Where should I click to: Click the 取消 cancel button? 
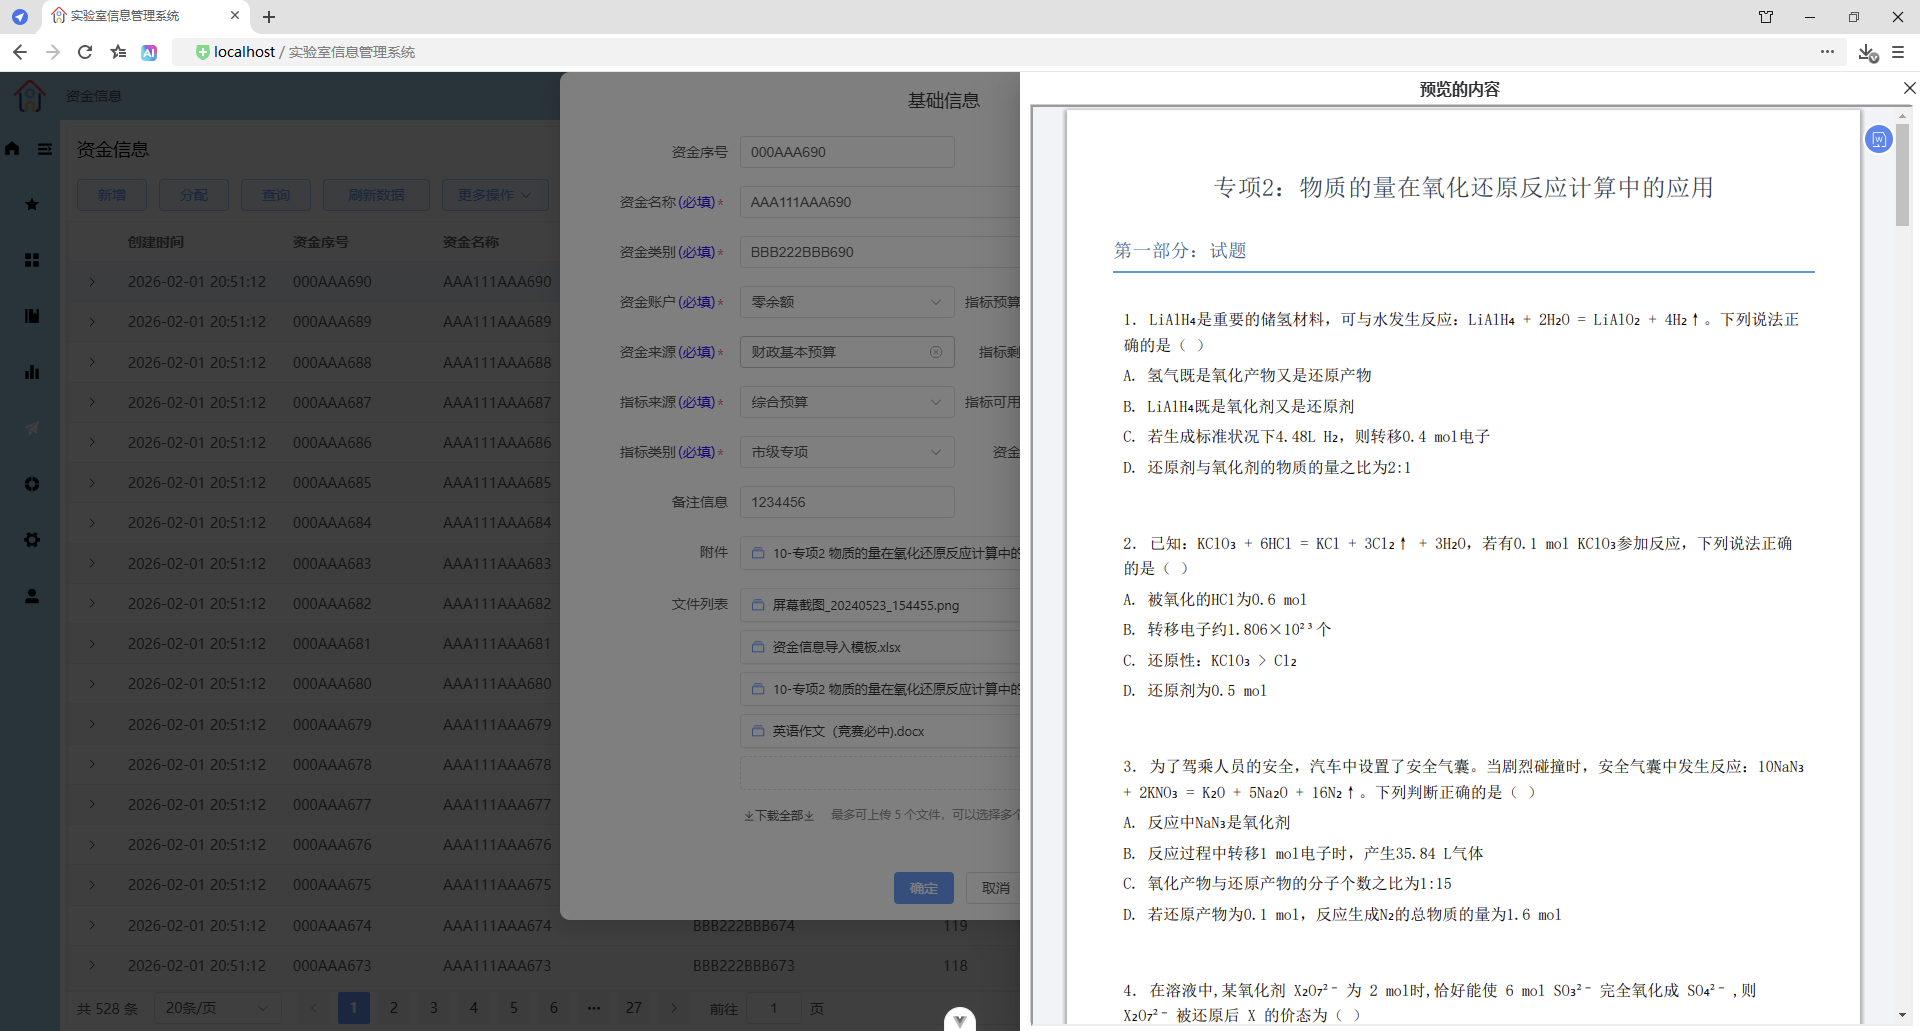click(x=994, y=888)
